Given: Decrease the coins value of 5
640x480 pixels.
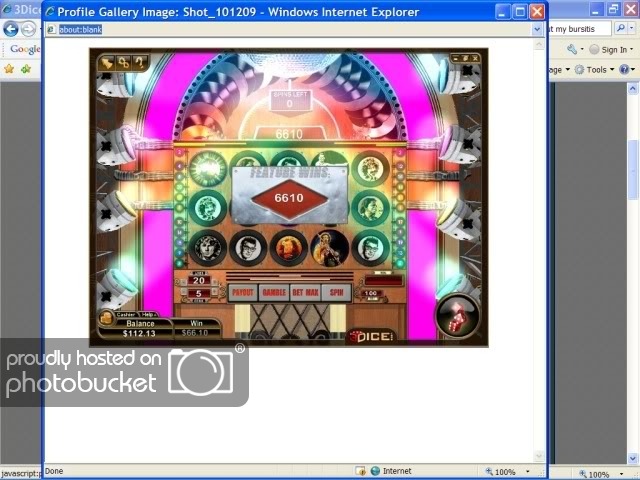Looking at the screenshot, I should (x=184, y=292).
